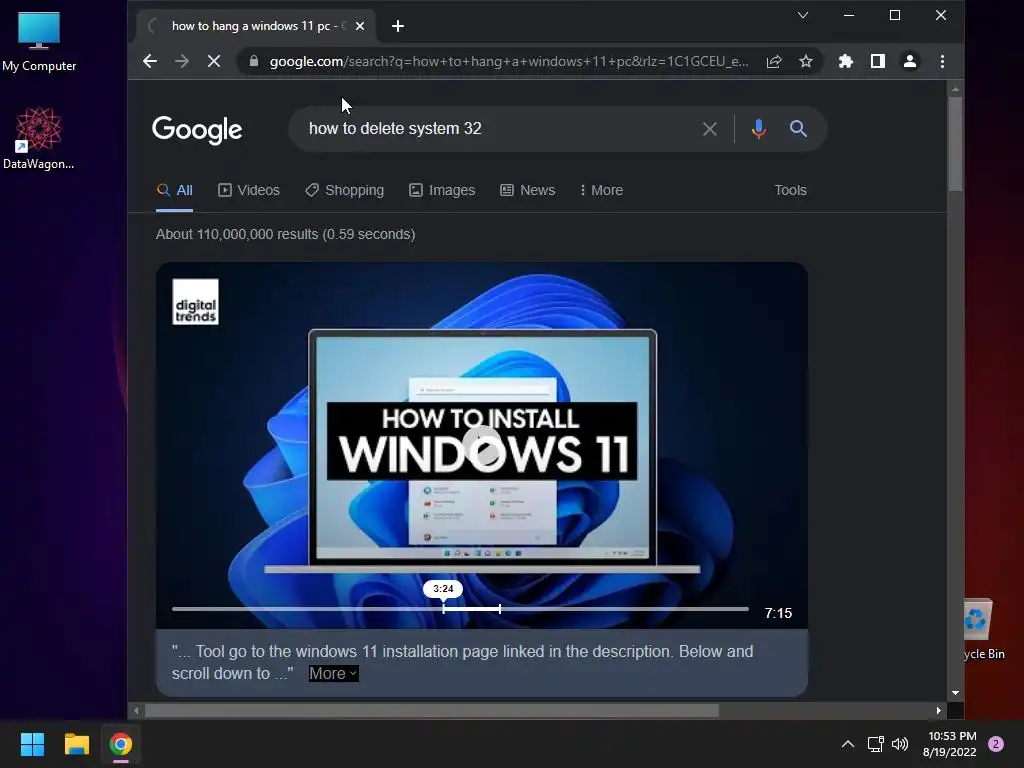This screenshot has width=1024, height=768.
Task: Click the video progress bar
Action: tap(460, 609)
